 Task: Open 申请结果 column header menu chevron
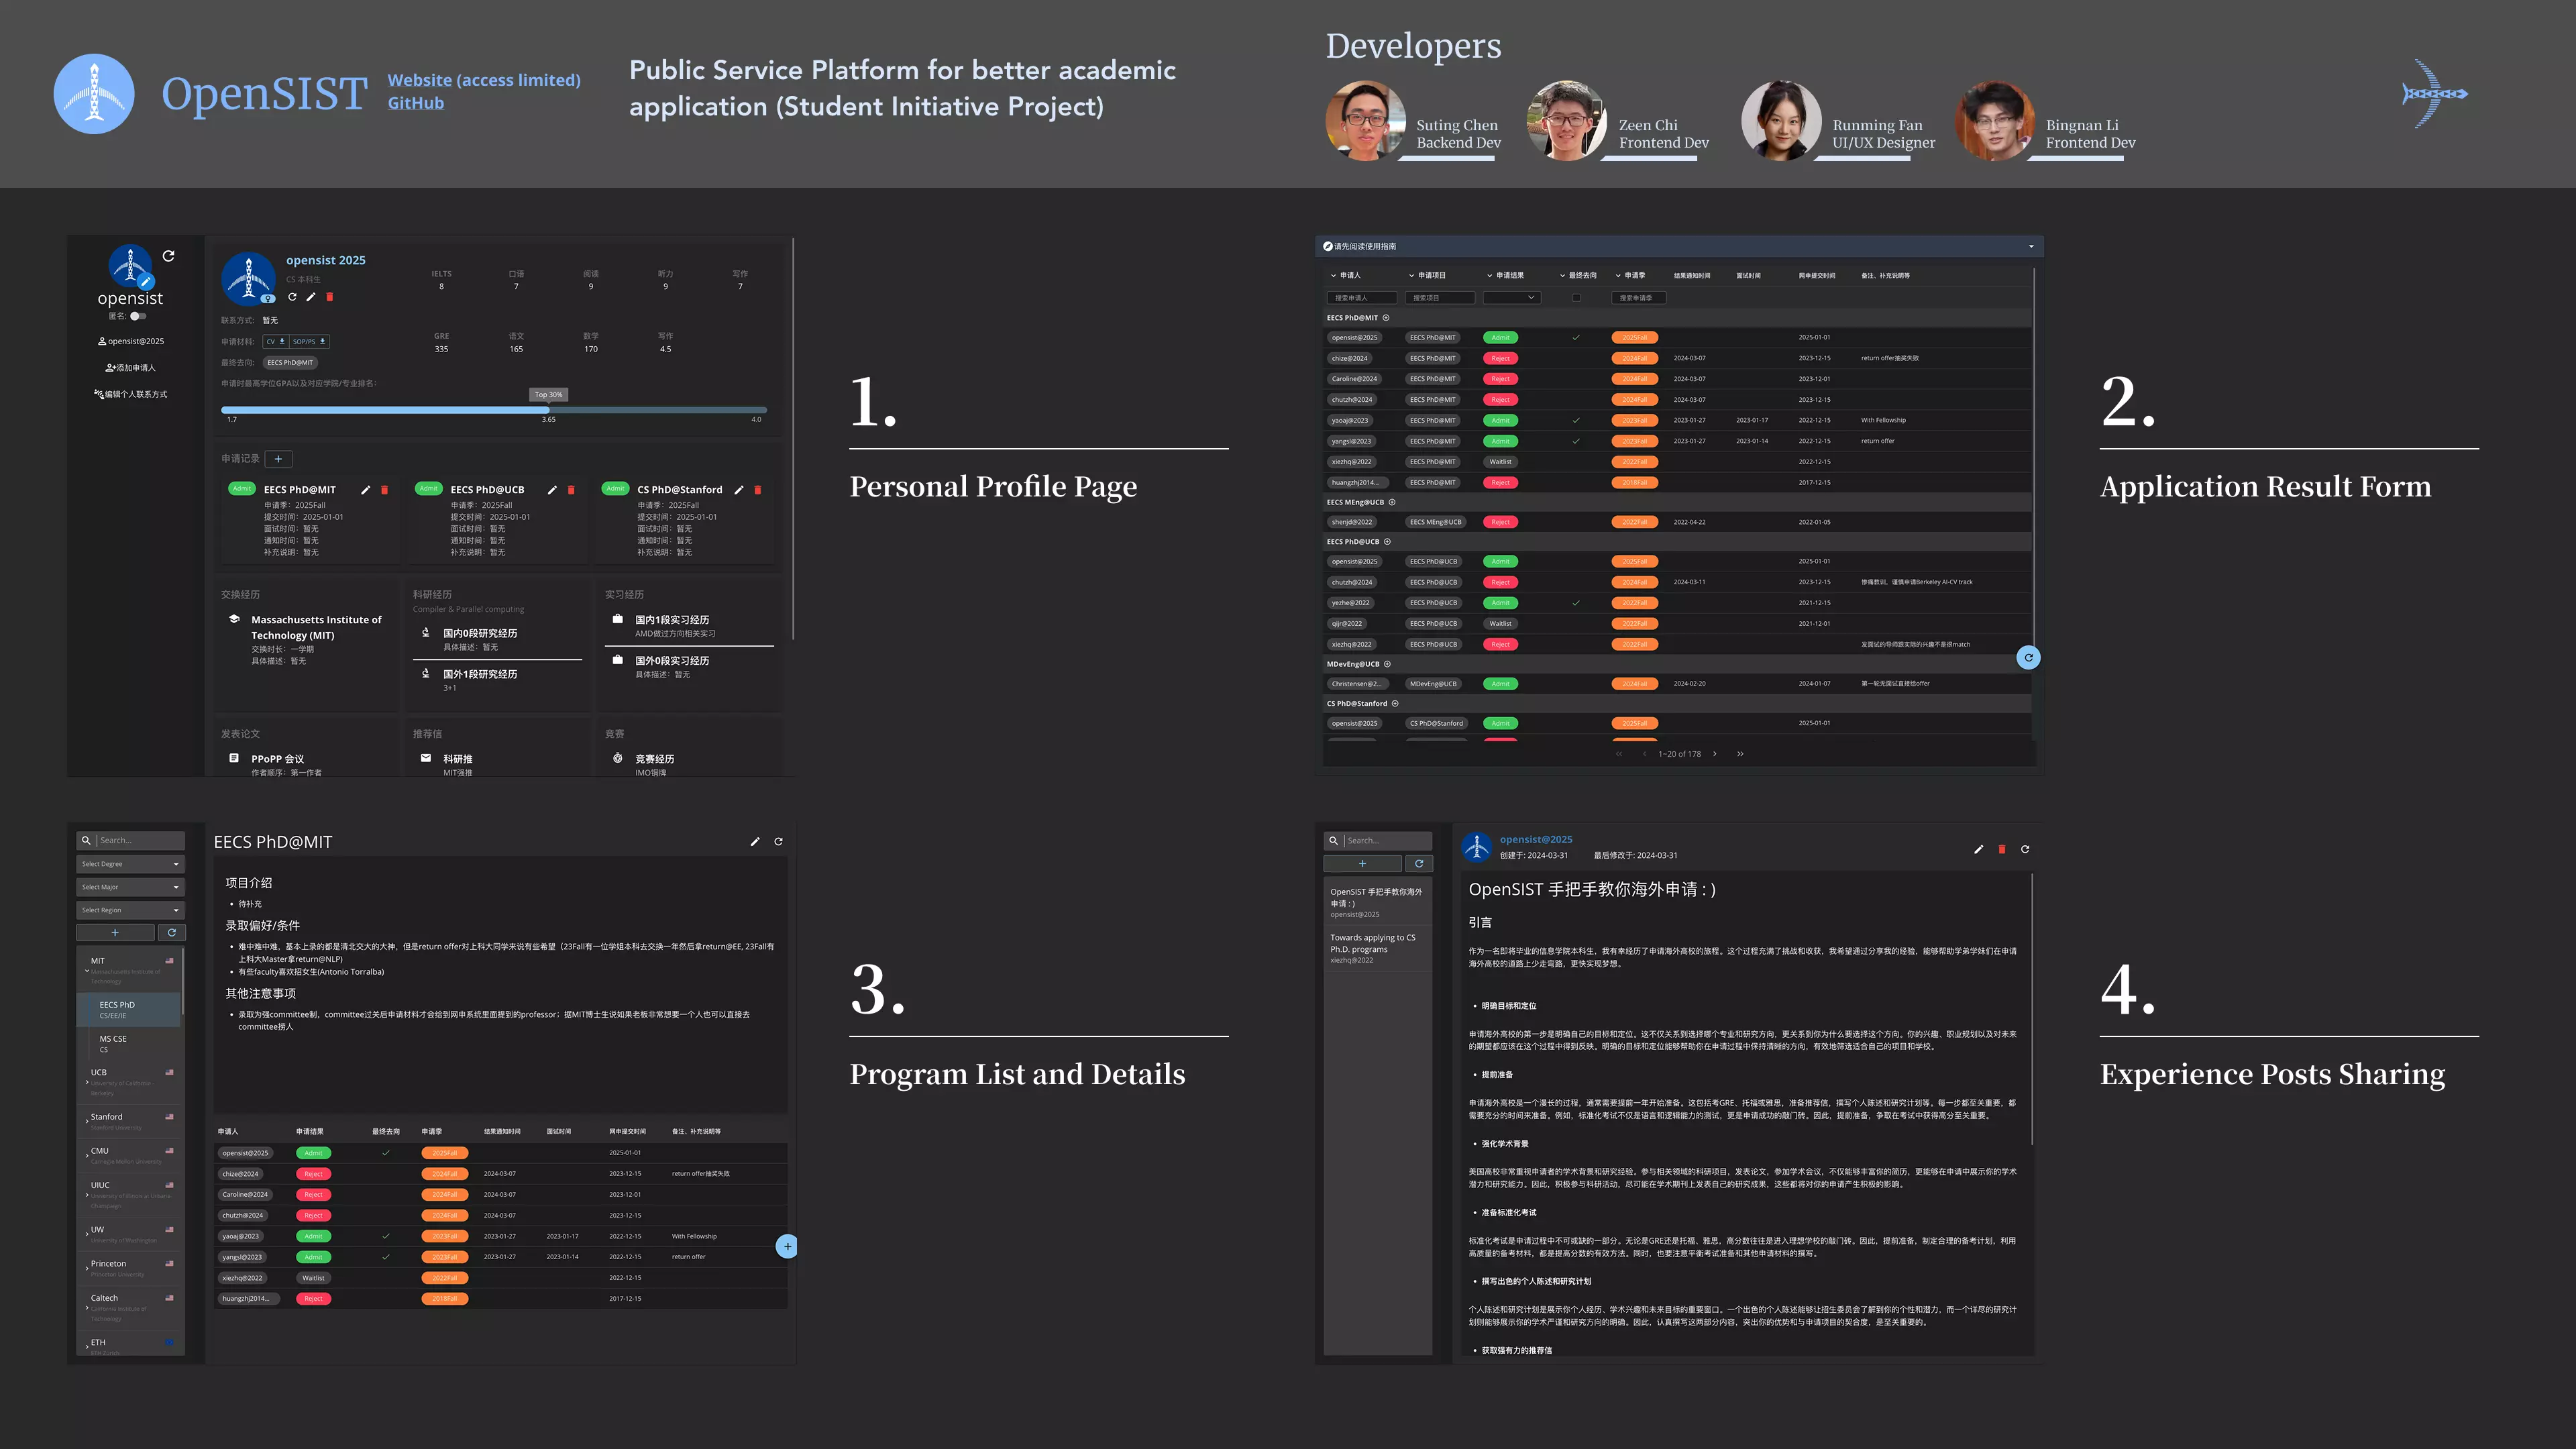coord(1489,275)
